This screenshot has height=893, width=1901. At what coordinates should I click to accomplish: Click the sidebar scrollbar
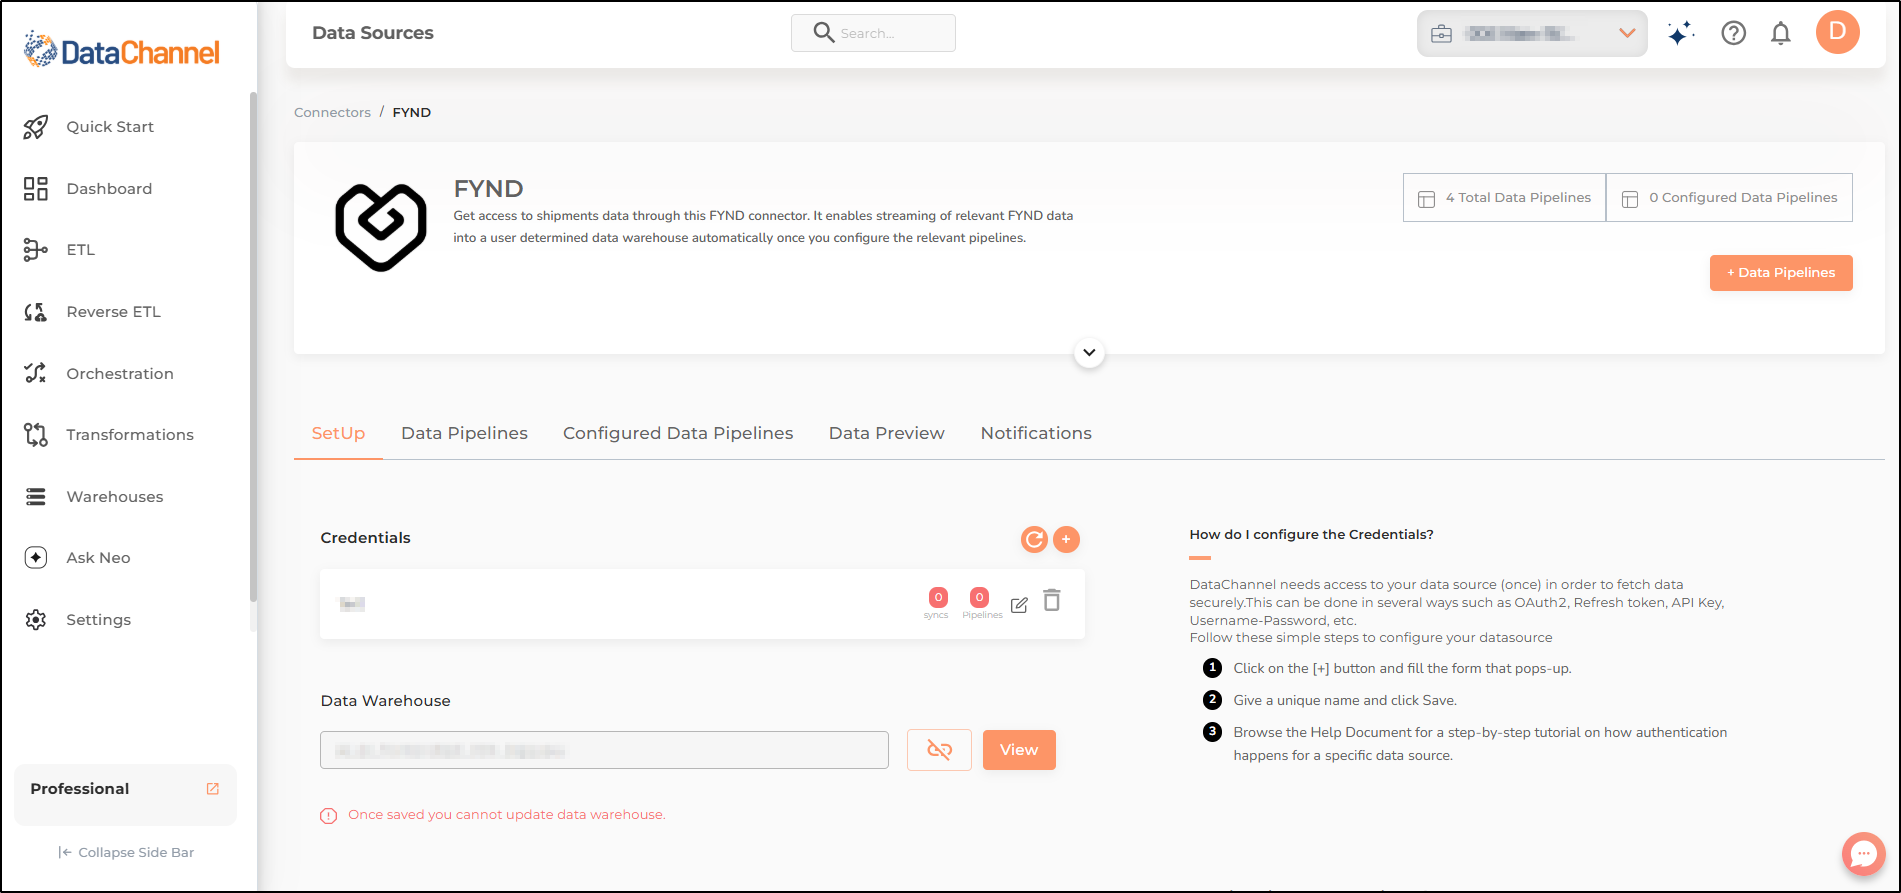(253, 346)
